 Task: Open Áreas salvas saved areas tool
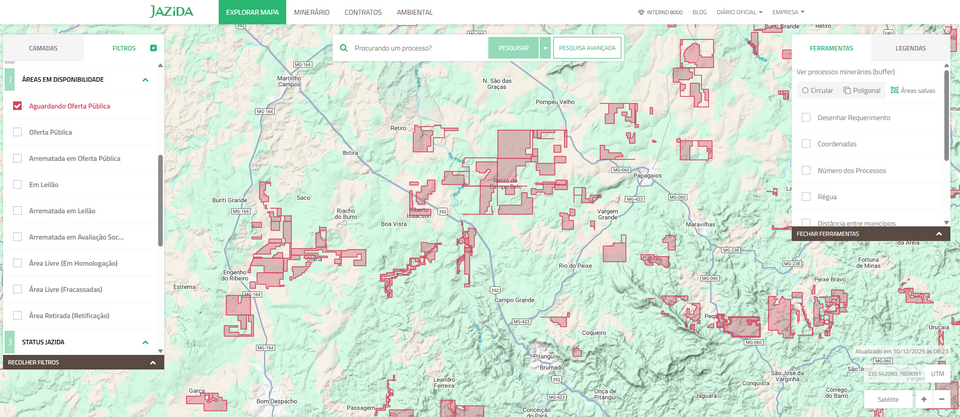tap(912, 90)
